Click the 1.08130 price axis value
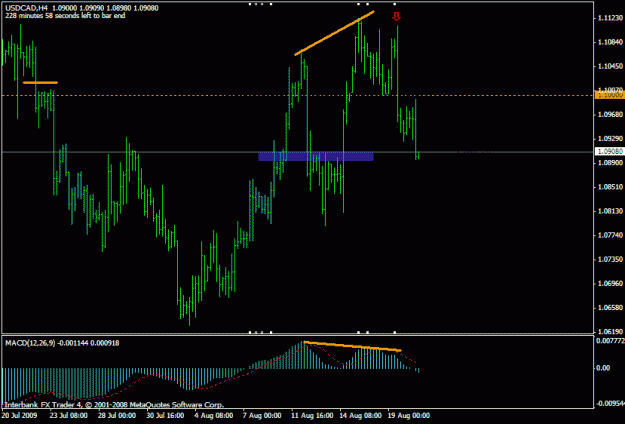This screenshot has width=625, height=424. [x=610, y=211]
